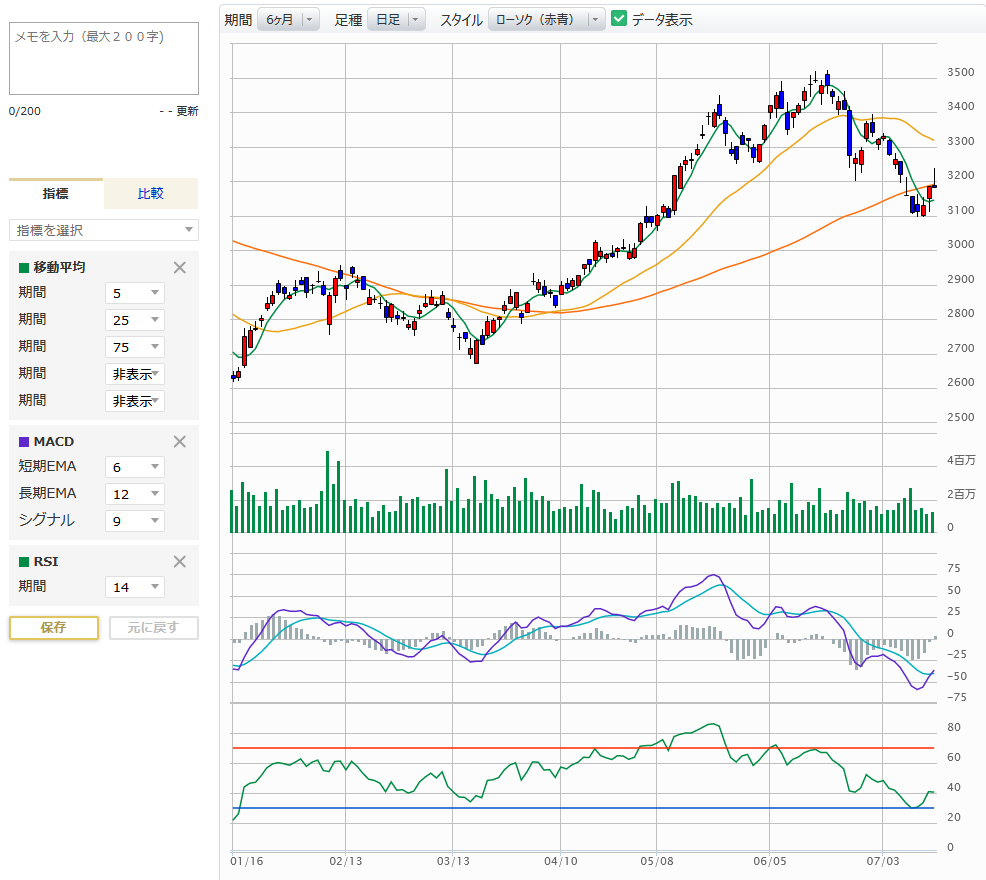
Task: Open MACD 短期EMA dropdown
Action: pos(134,466)
